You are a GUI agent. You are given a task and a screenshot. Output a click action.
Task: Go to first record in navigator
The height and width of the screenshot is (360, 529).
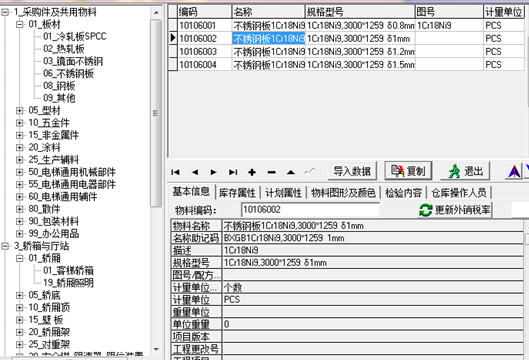[x=175, y=172]
